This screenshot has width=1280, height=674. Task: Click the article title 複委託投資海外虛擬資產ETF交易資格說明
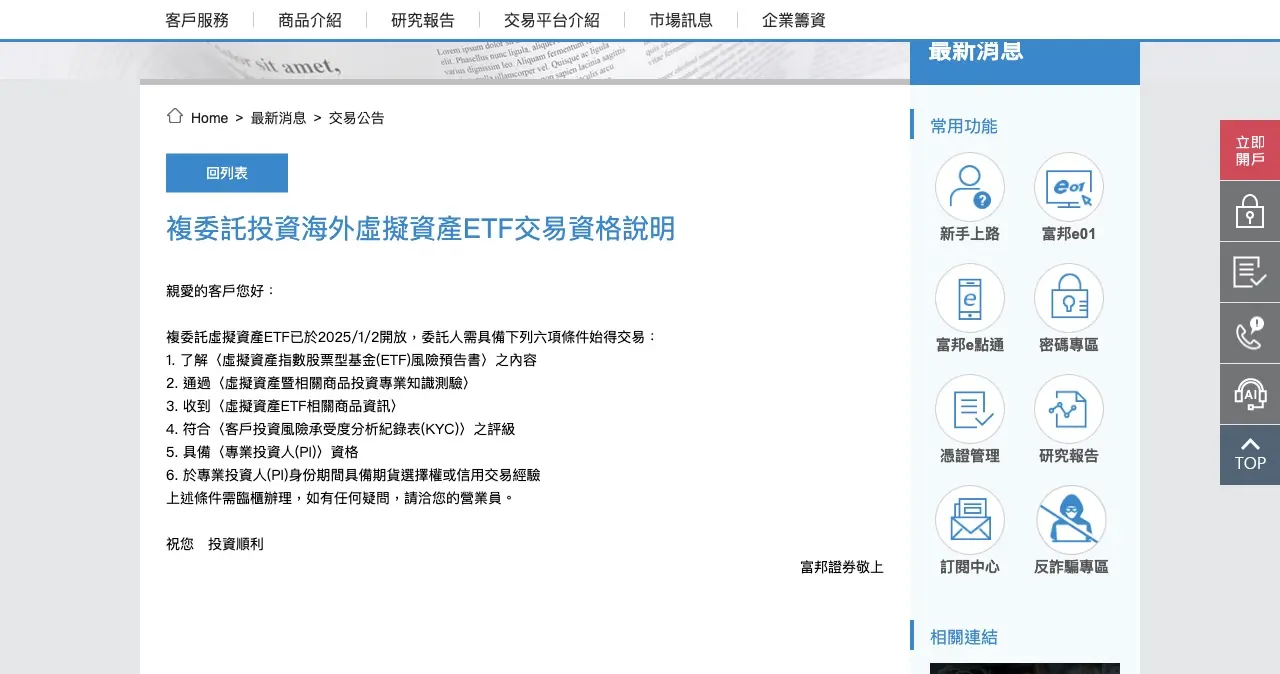[421, 228]
